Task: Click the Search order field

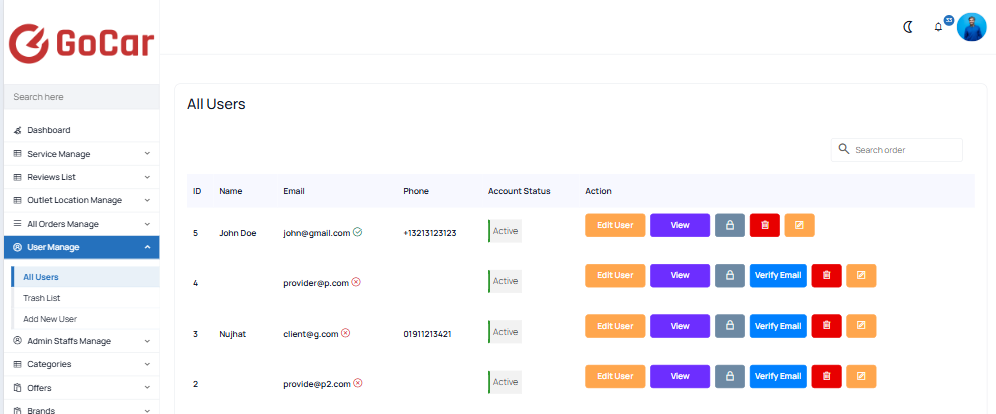Action: pos(896,150)
